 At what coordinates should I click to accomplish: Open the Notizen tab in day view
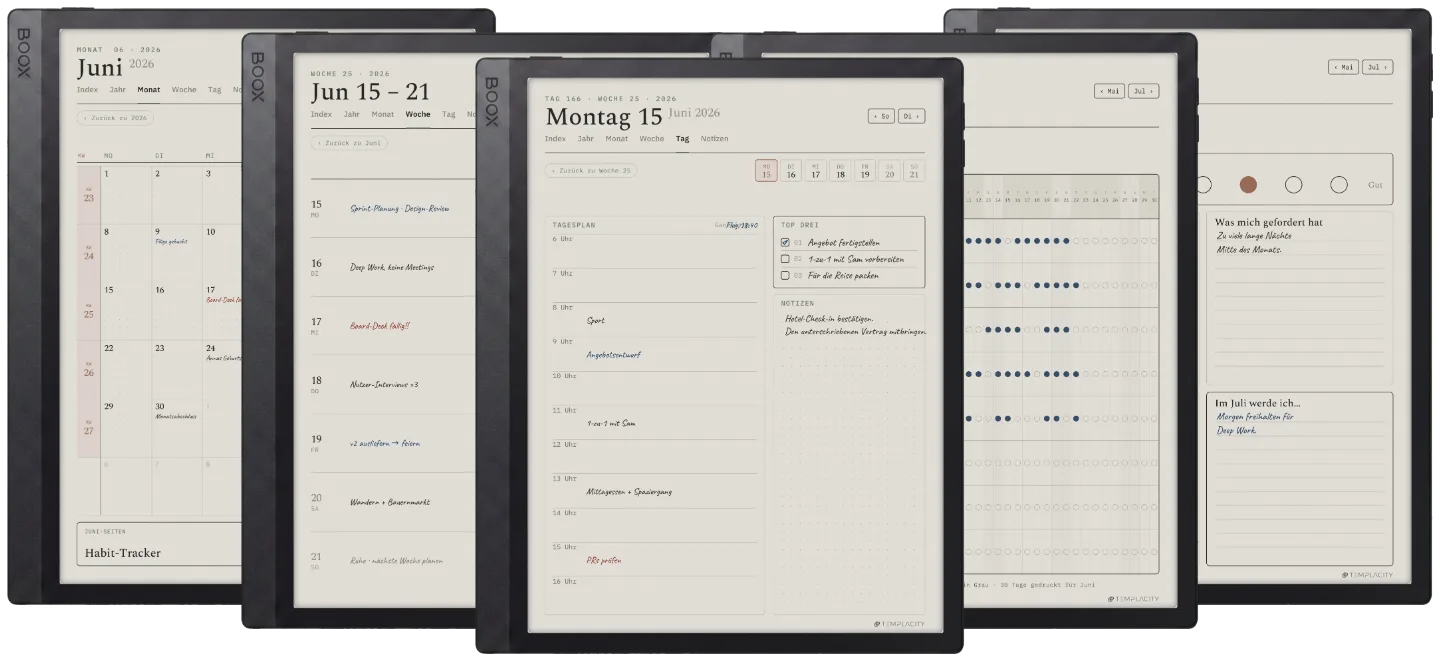point(714,139)
